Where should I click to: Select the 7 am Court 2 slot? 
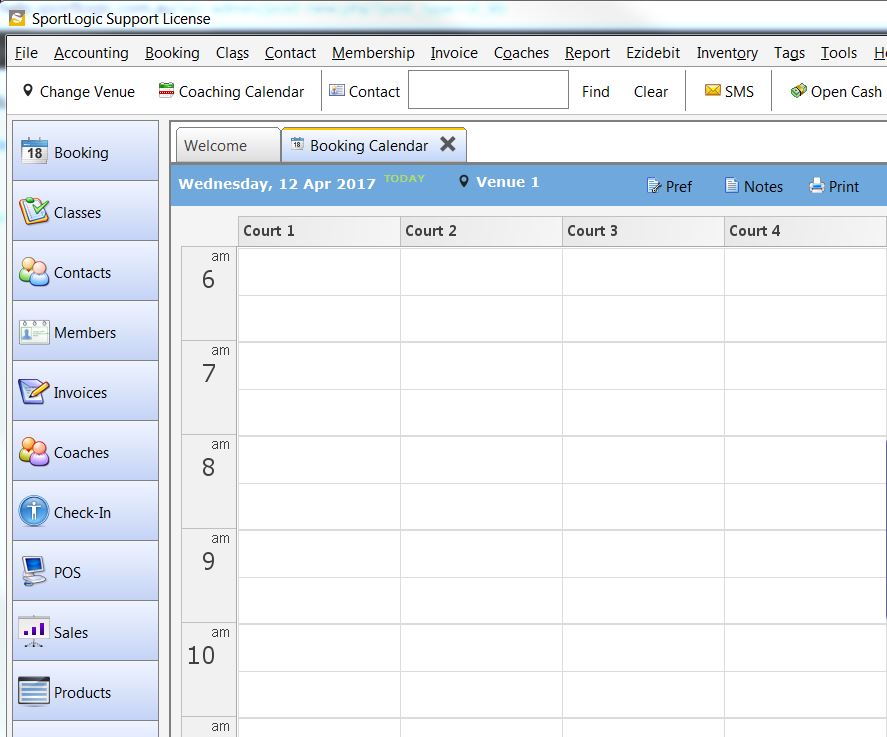pyautogui.click(x=481, y=365)
